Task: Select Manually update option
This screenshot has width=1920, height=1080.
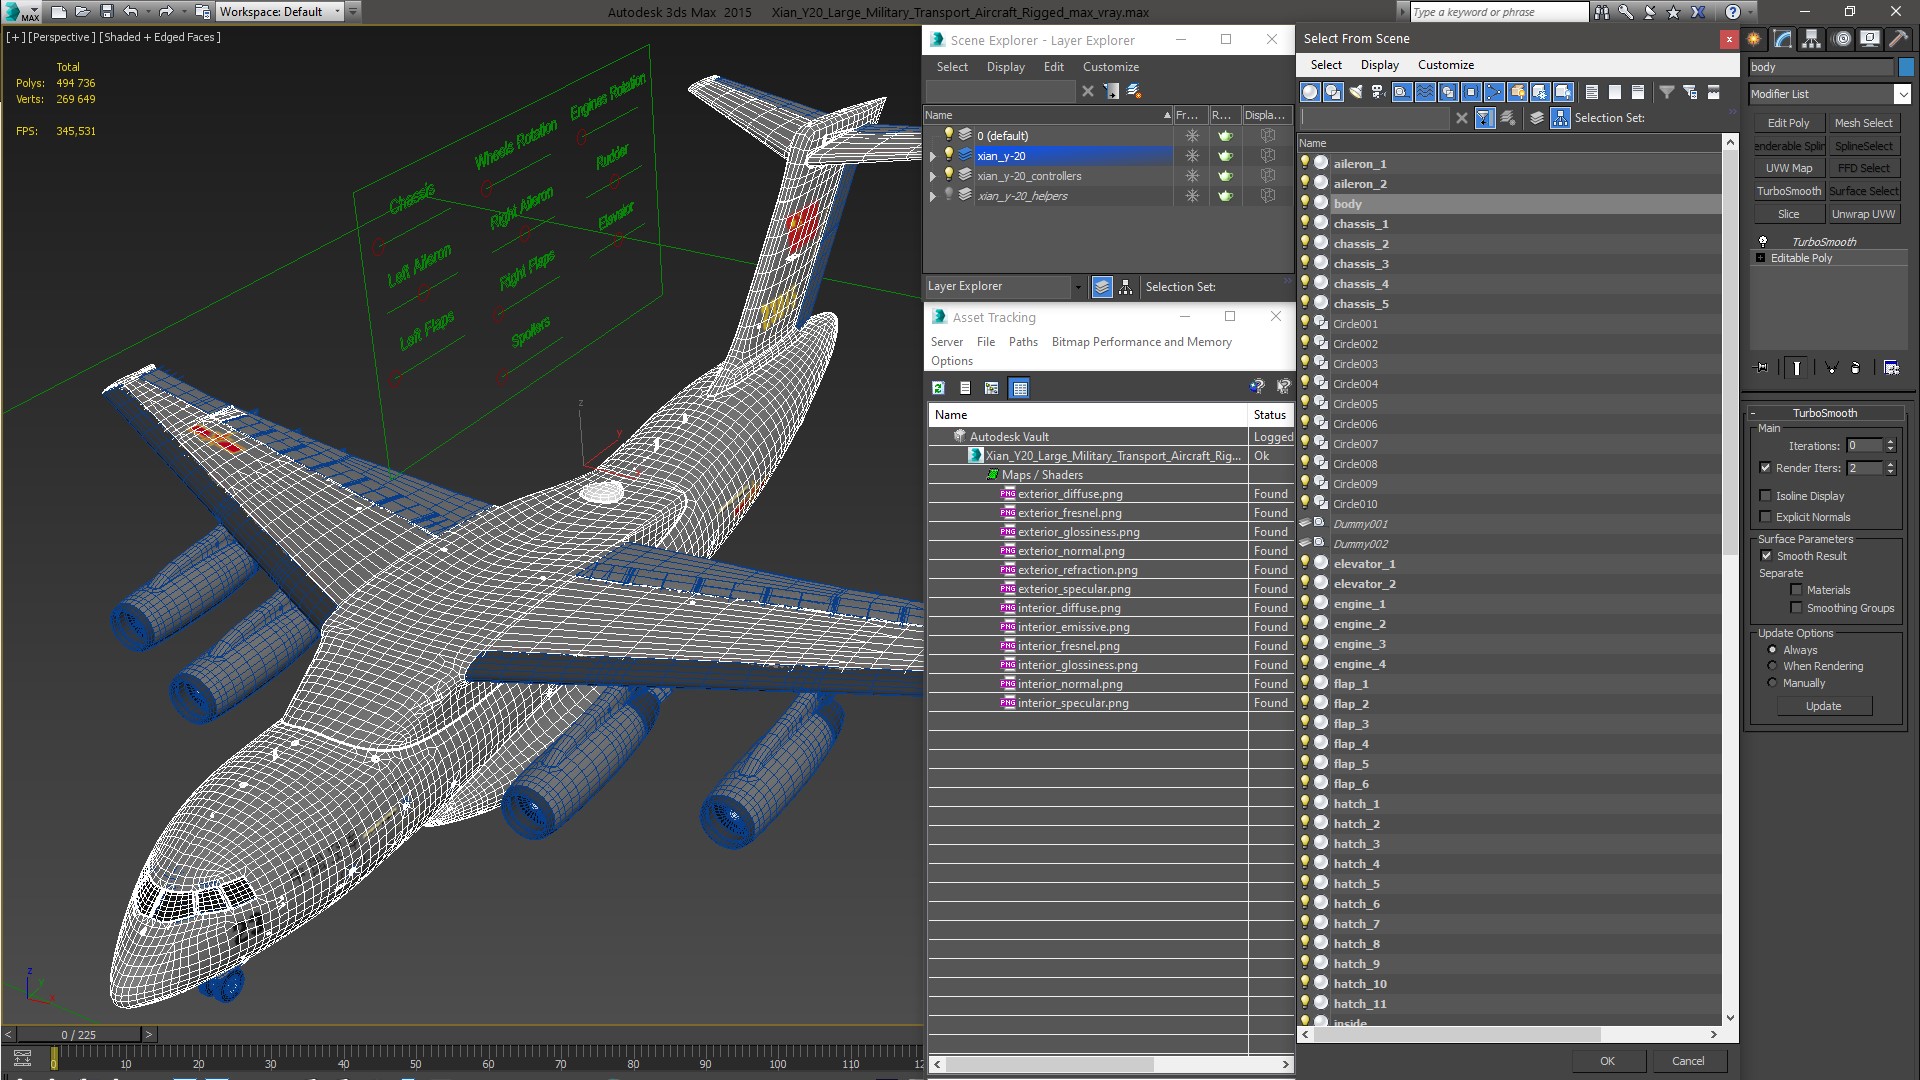Action: click(1773, 683)
